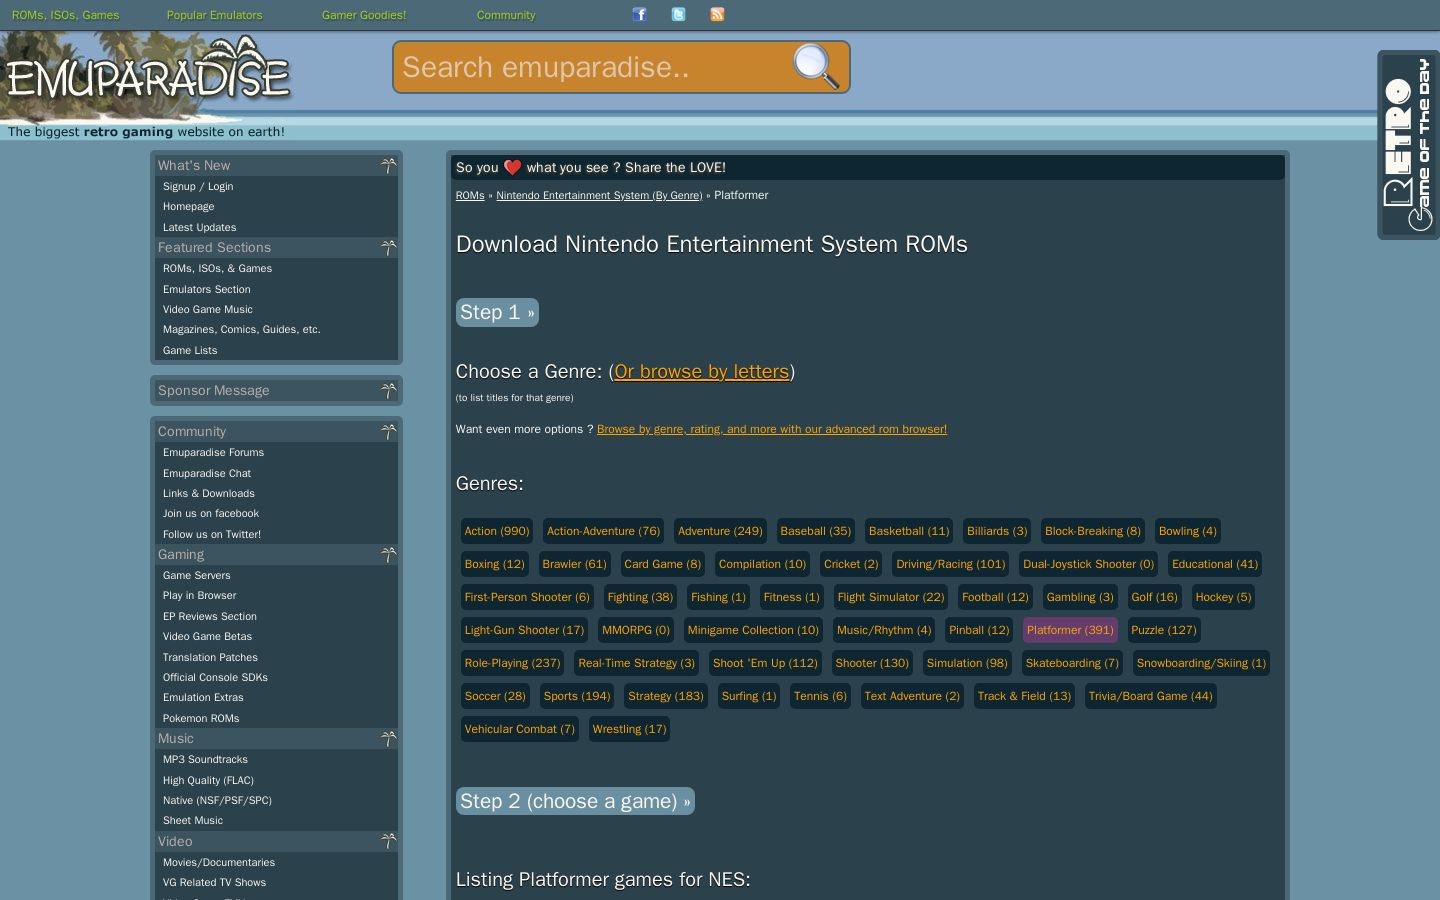Collapse the What's New panel palm icon
Image resolution: width=1440 pixels, height=900 pixels.
click(389, 165)
